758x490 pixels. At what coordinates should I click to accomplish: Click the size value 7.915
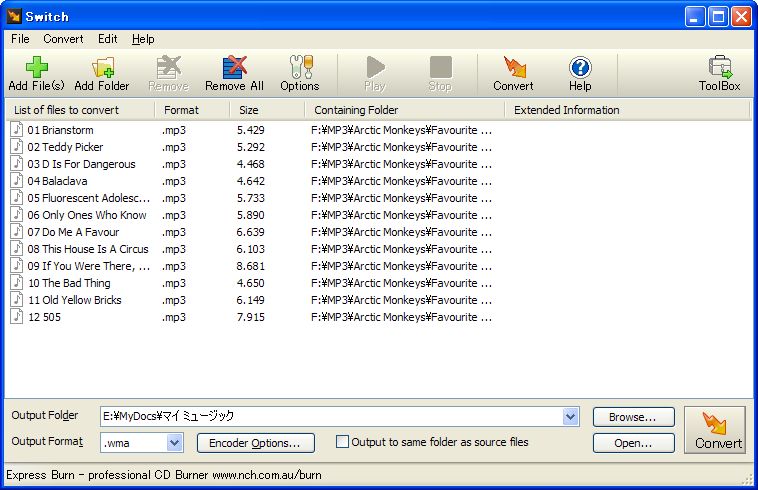coord(250,317)
